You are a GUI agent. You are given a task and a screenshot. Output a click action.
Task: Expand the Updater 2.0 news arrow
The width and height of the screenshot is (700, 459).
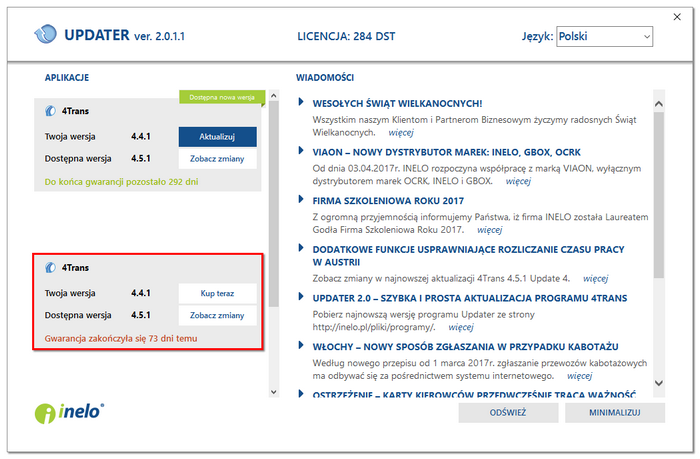301,296
